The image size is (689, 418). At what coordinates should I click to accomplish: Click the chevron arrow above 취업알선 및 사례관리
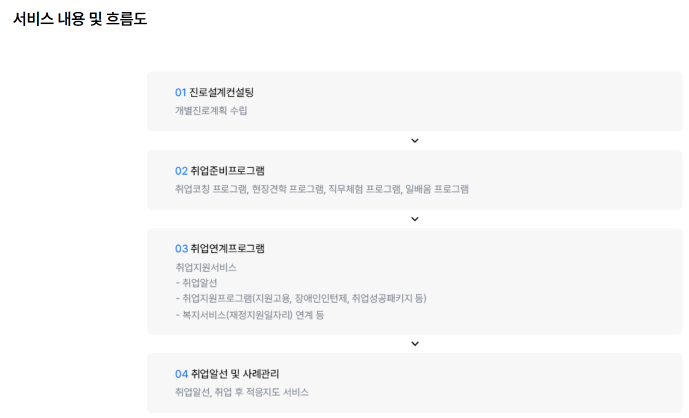point(414,344)
